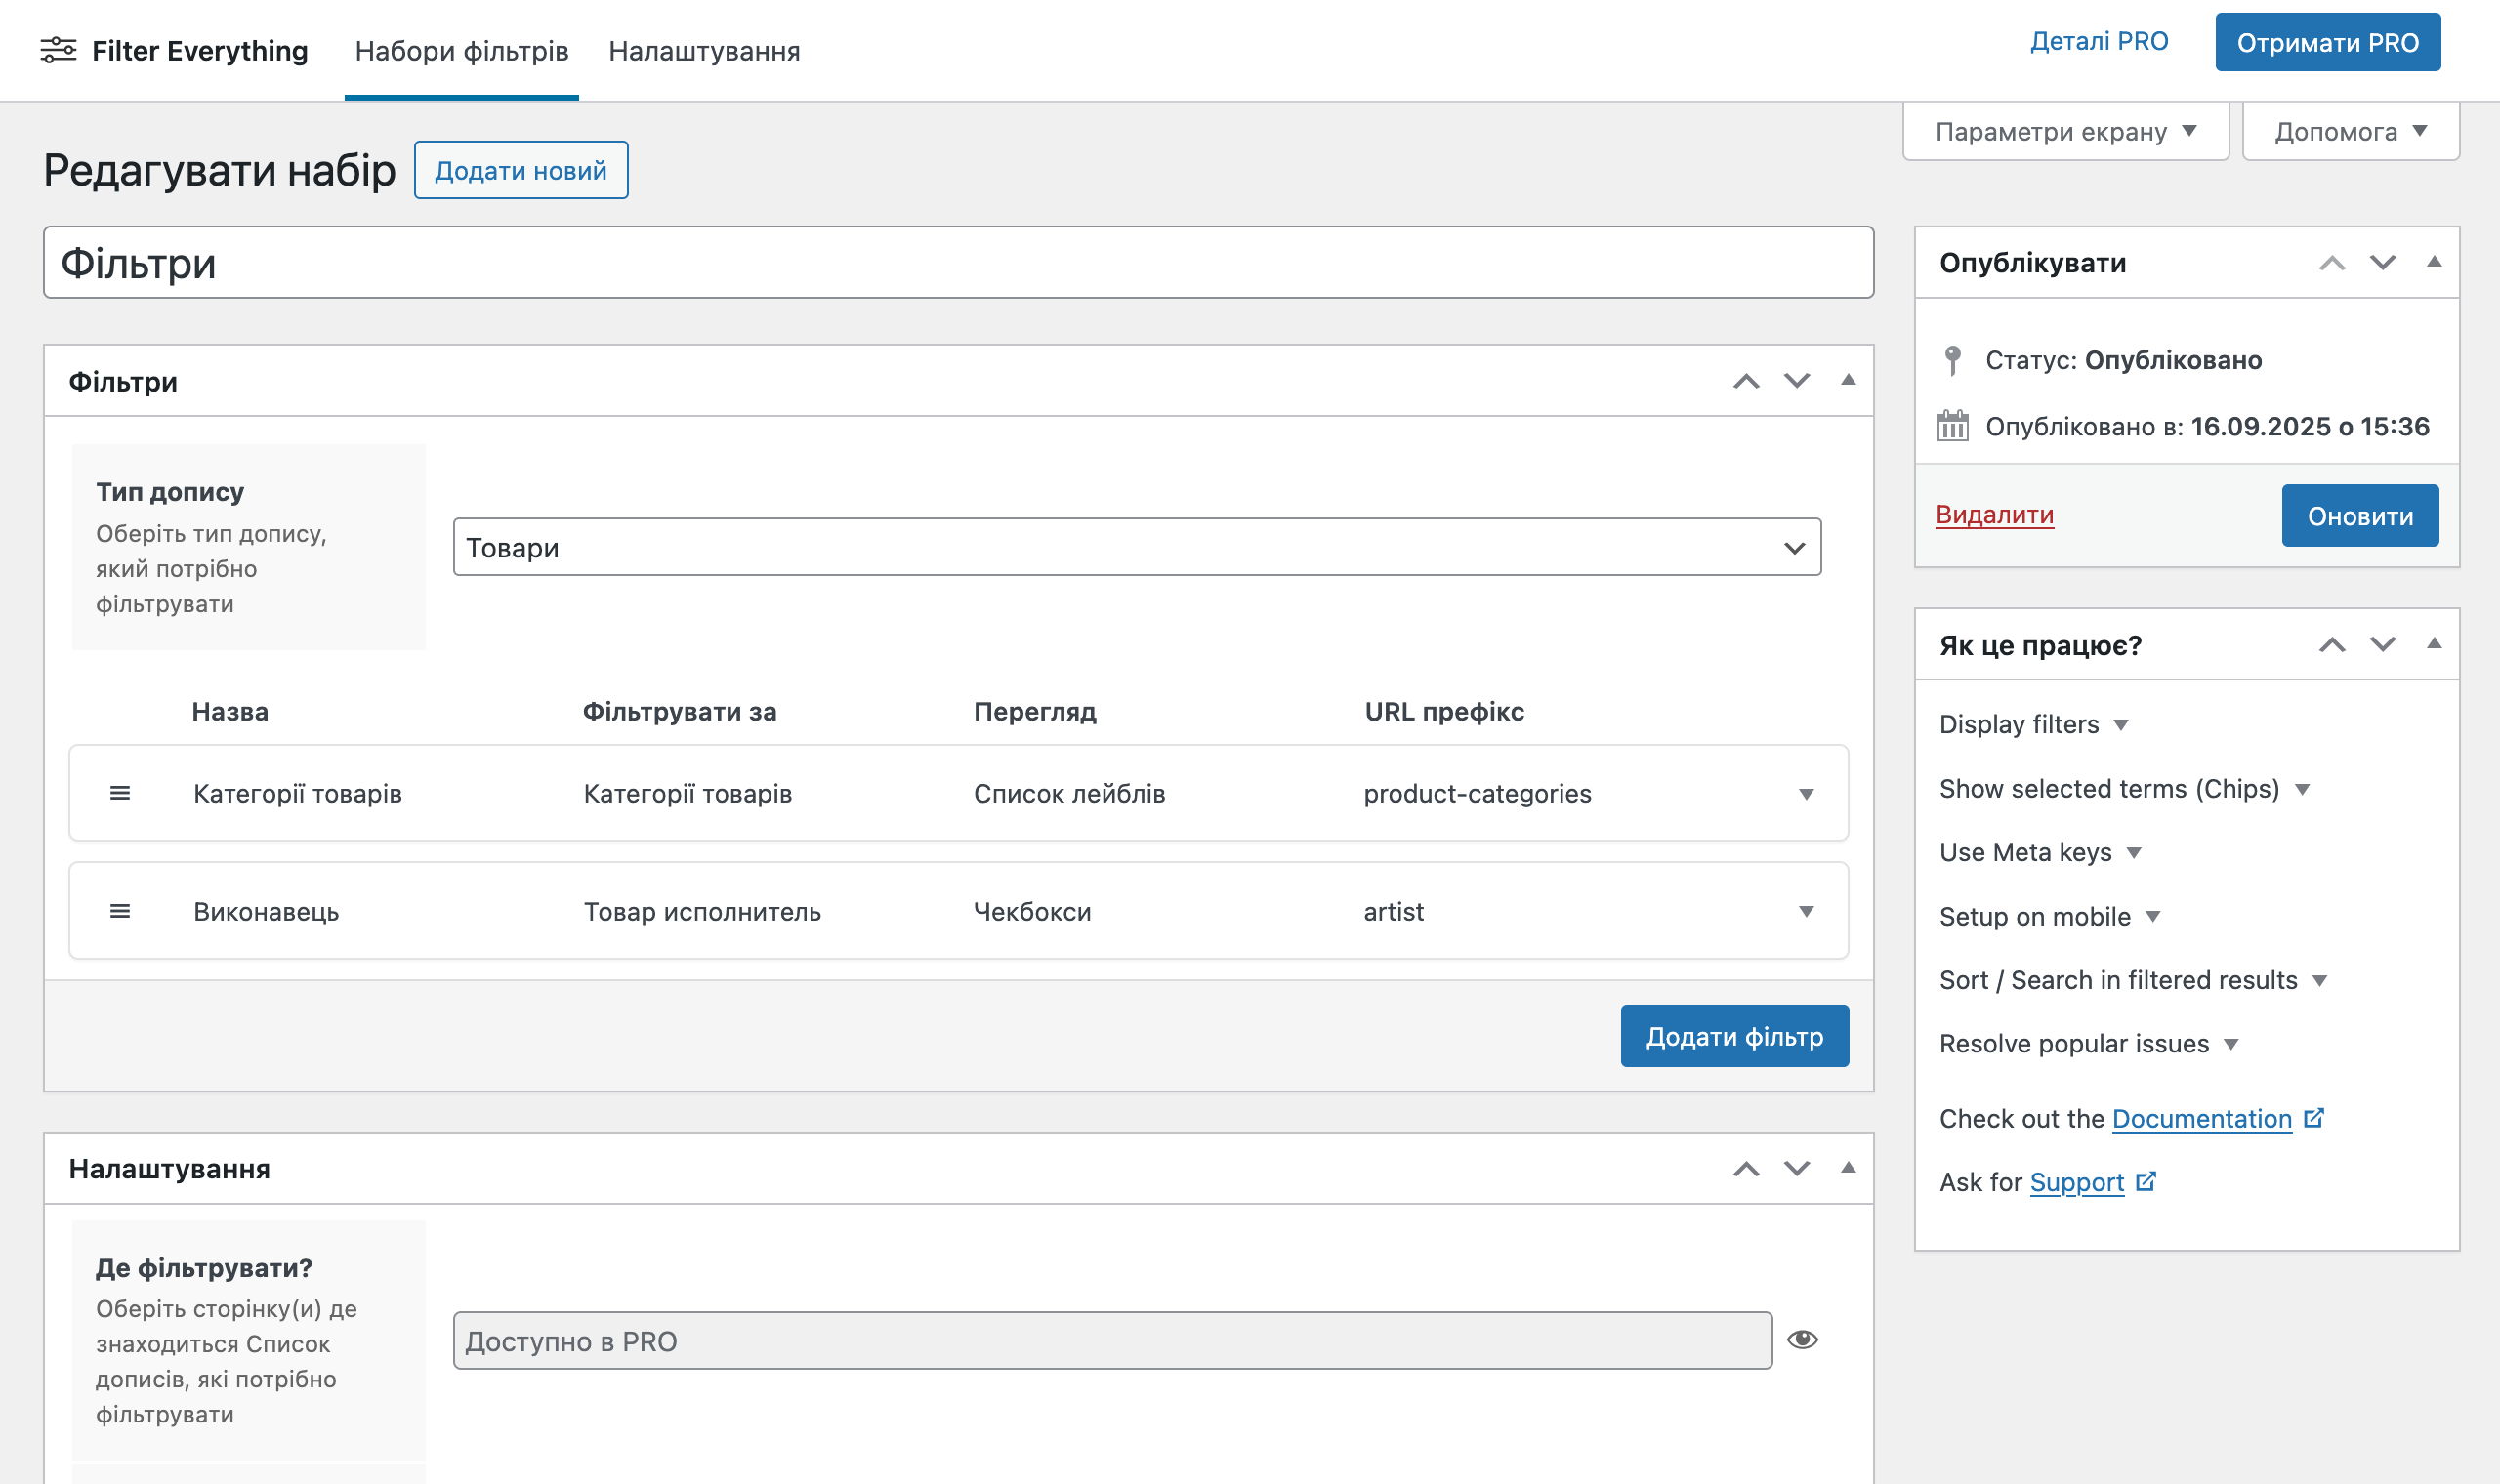Click the Категорії товарів name cell
This screenshot has height=1484, width=2500.
point(298,793)
